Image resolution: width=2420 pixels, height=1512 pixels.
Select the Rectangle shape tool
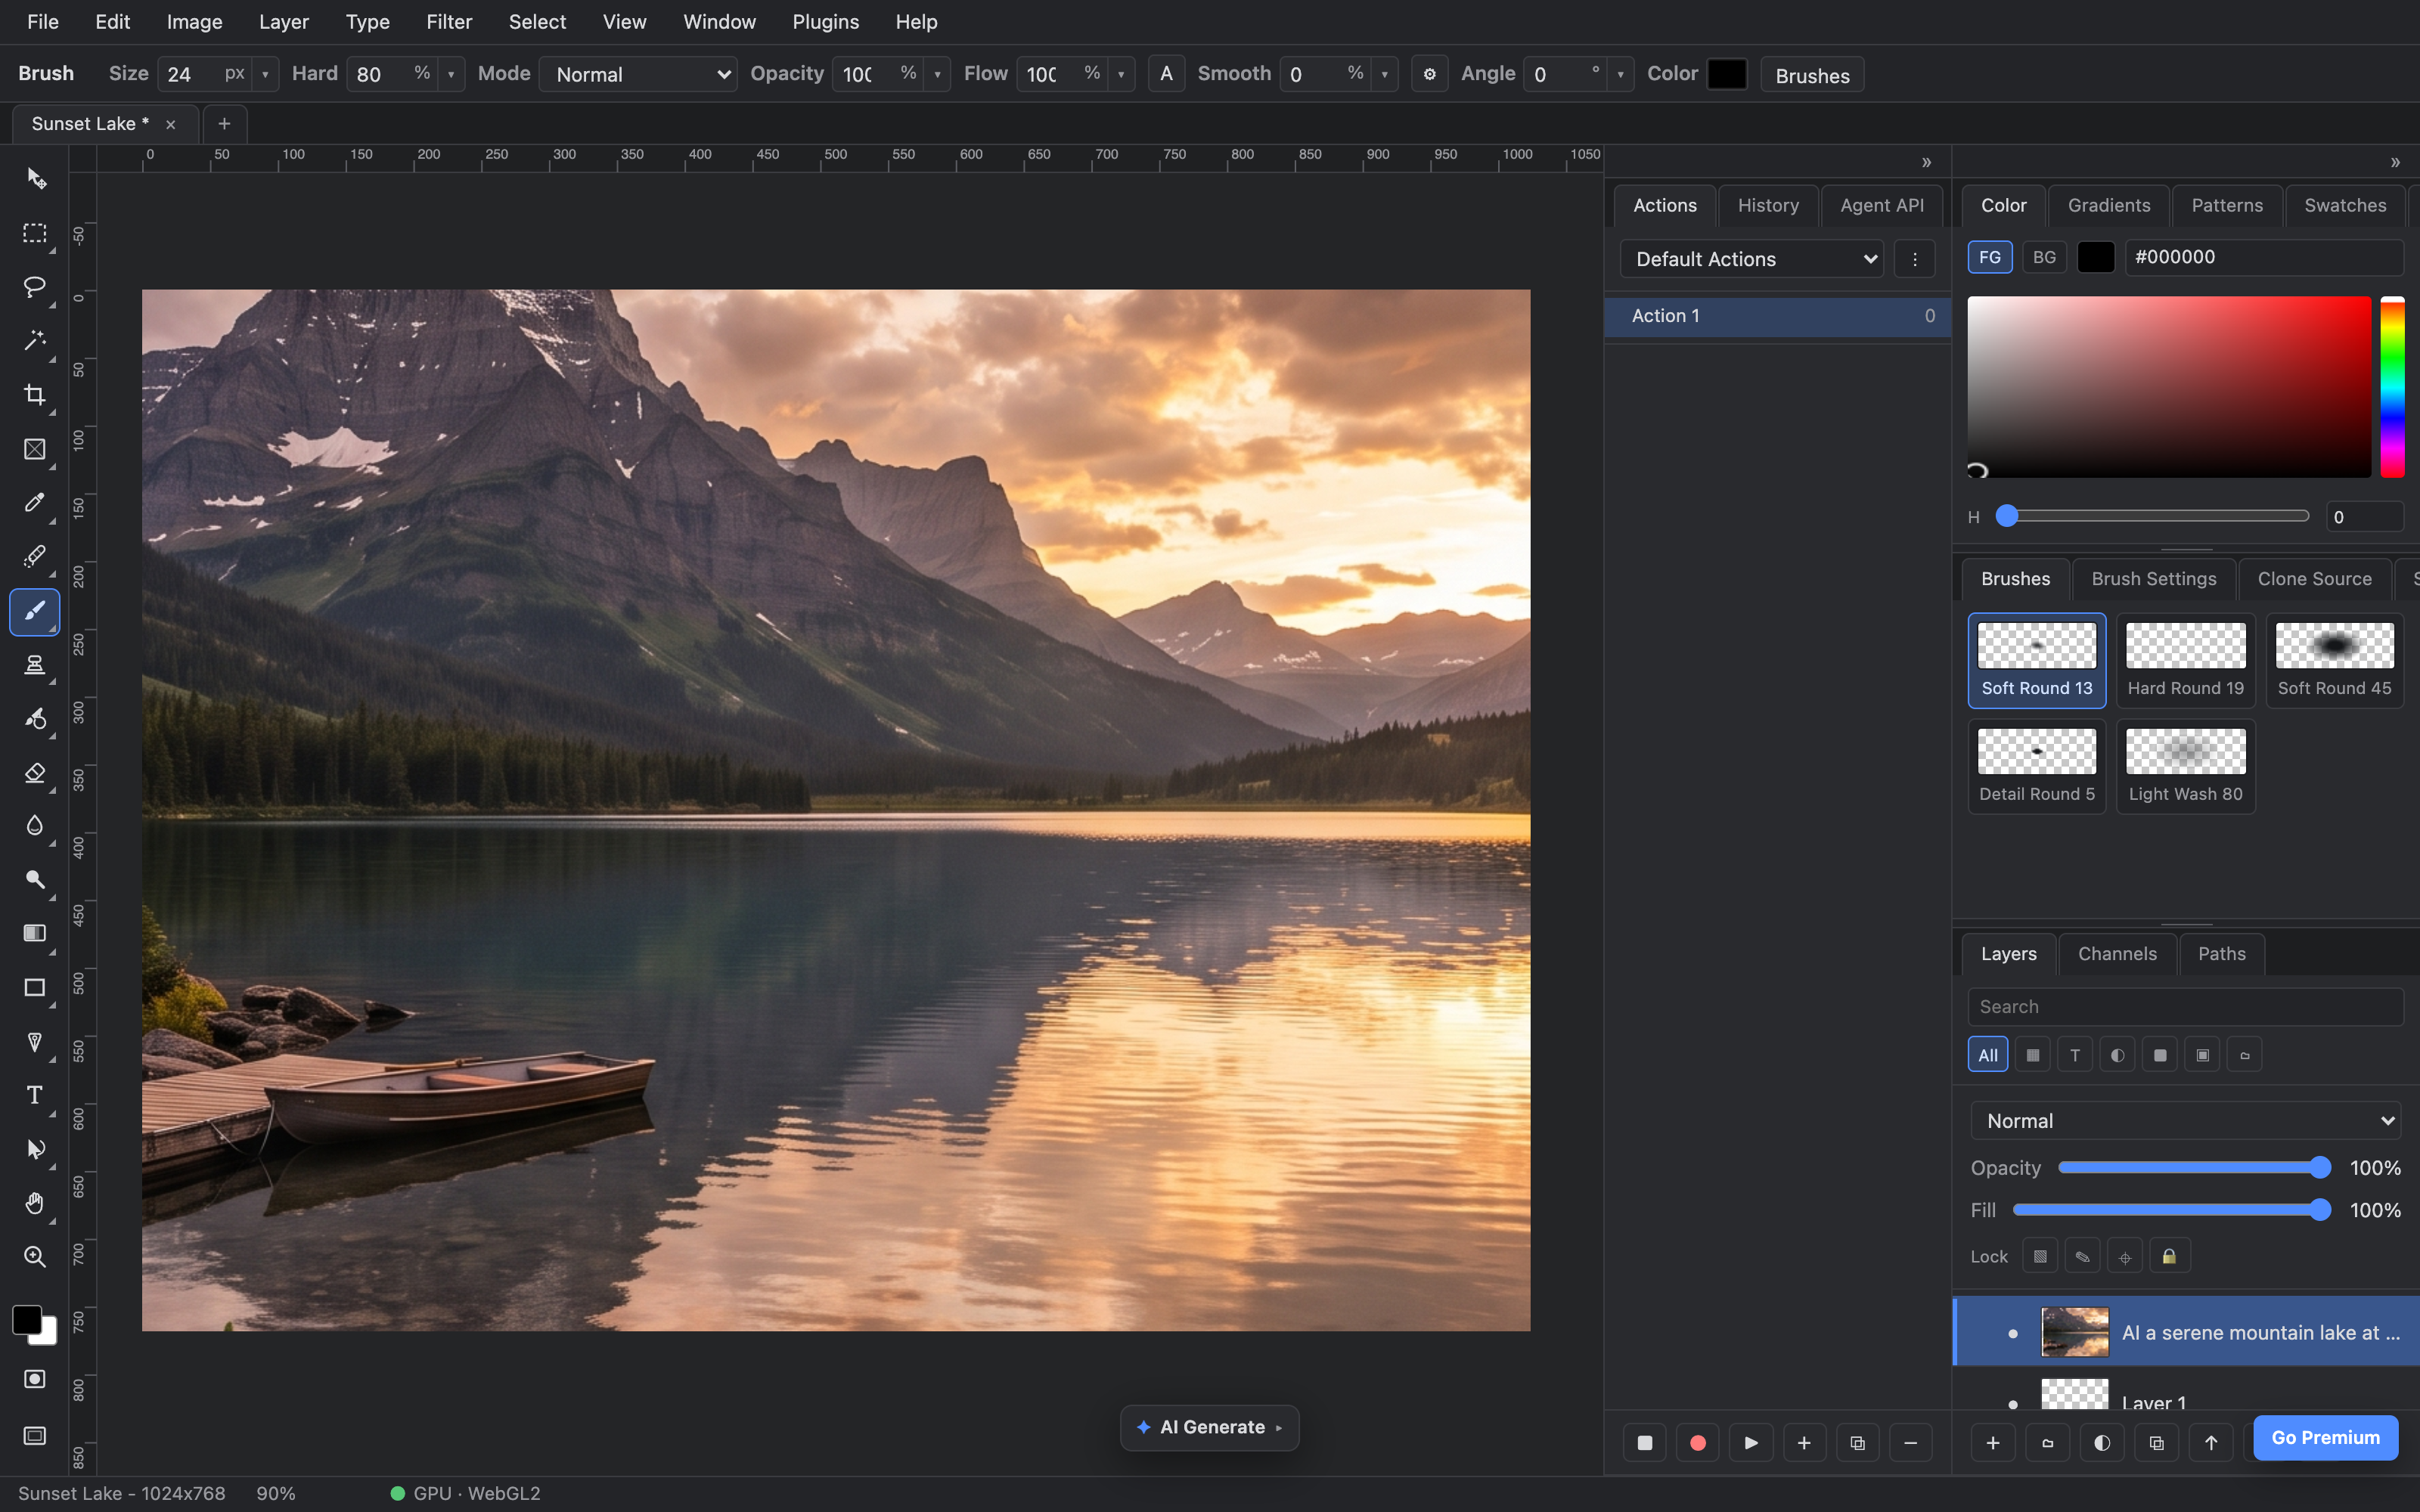tap(35, 989)
